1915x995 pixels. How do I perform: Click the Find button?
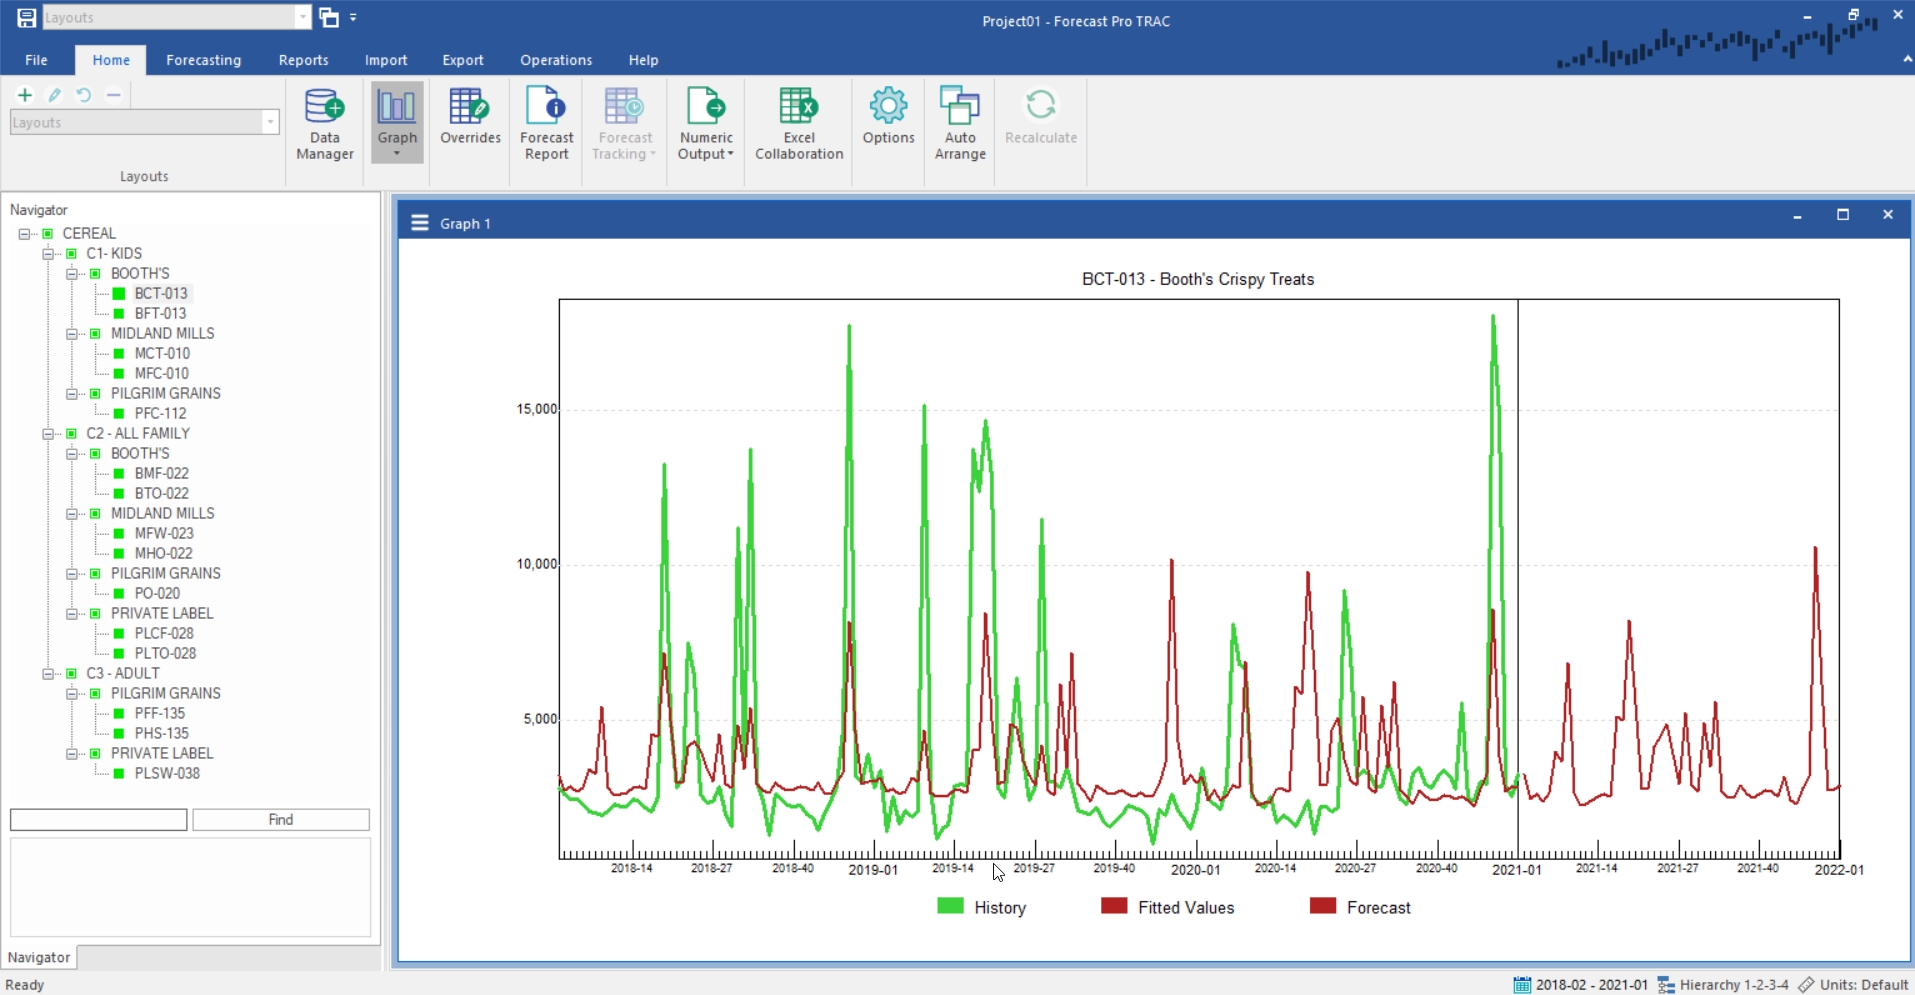coord(281,820)
